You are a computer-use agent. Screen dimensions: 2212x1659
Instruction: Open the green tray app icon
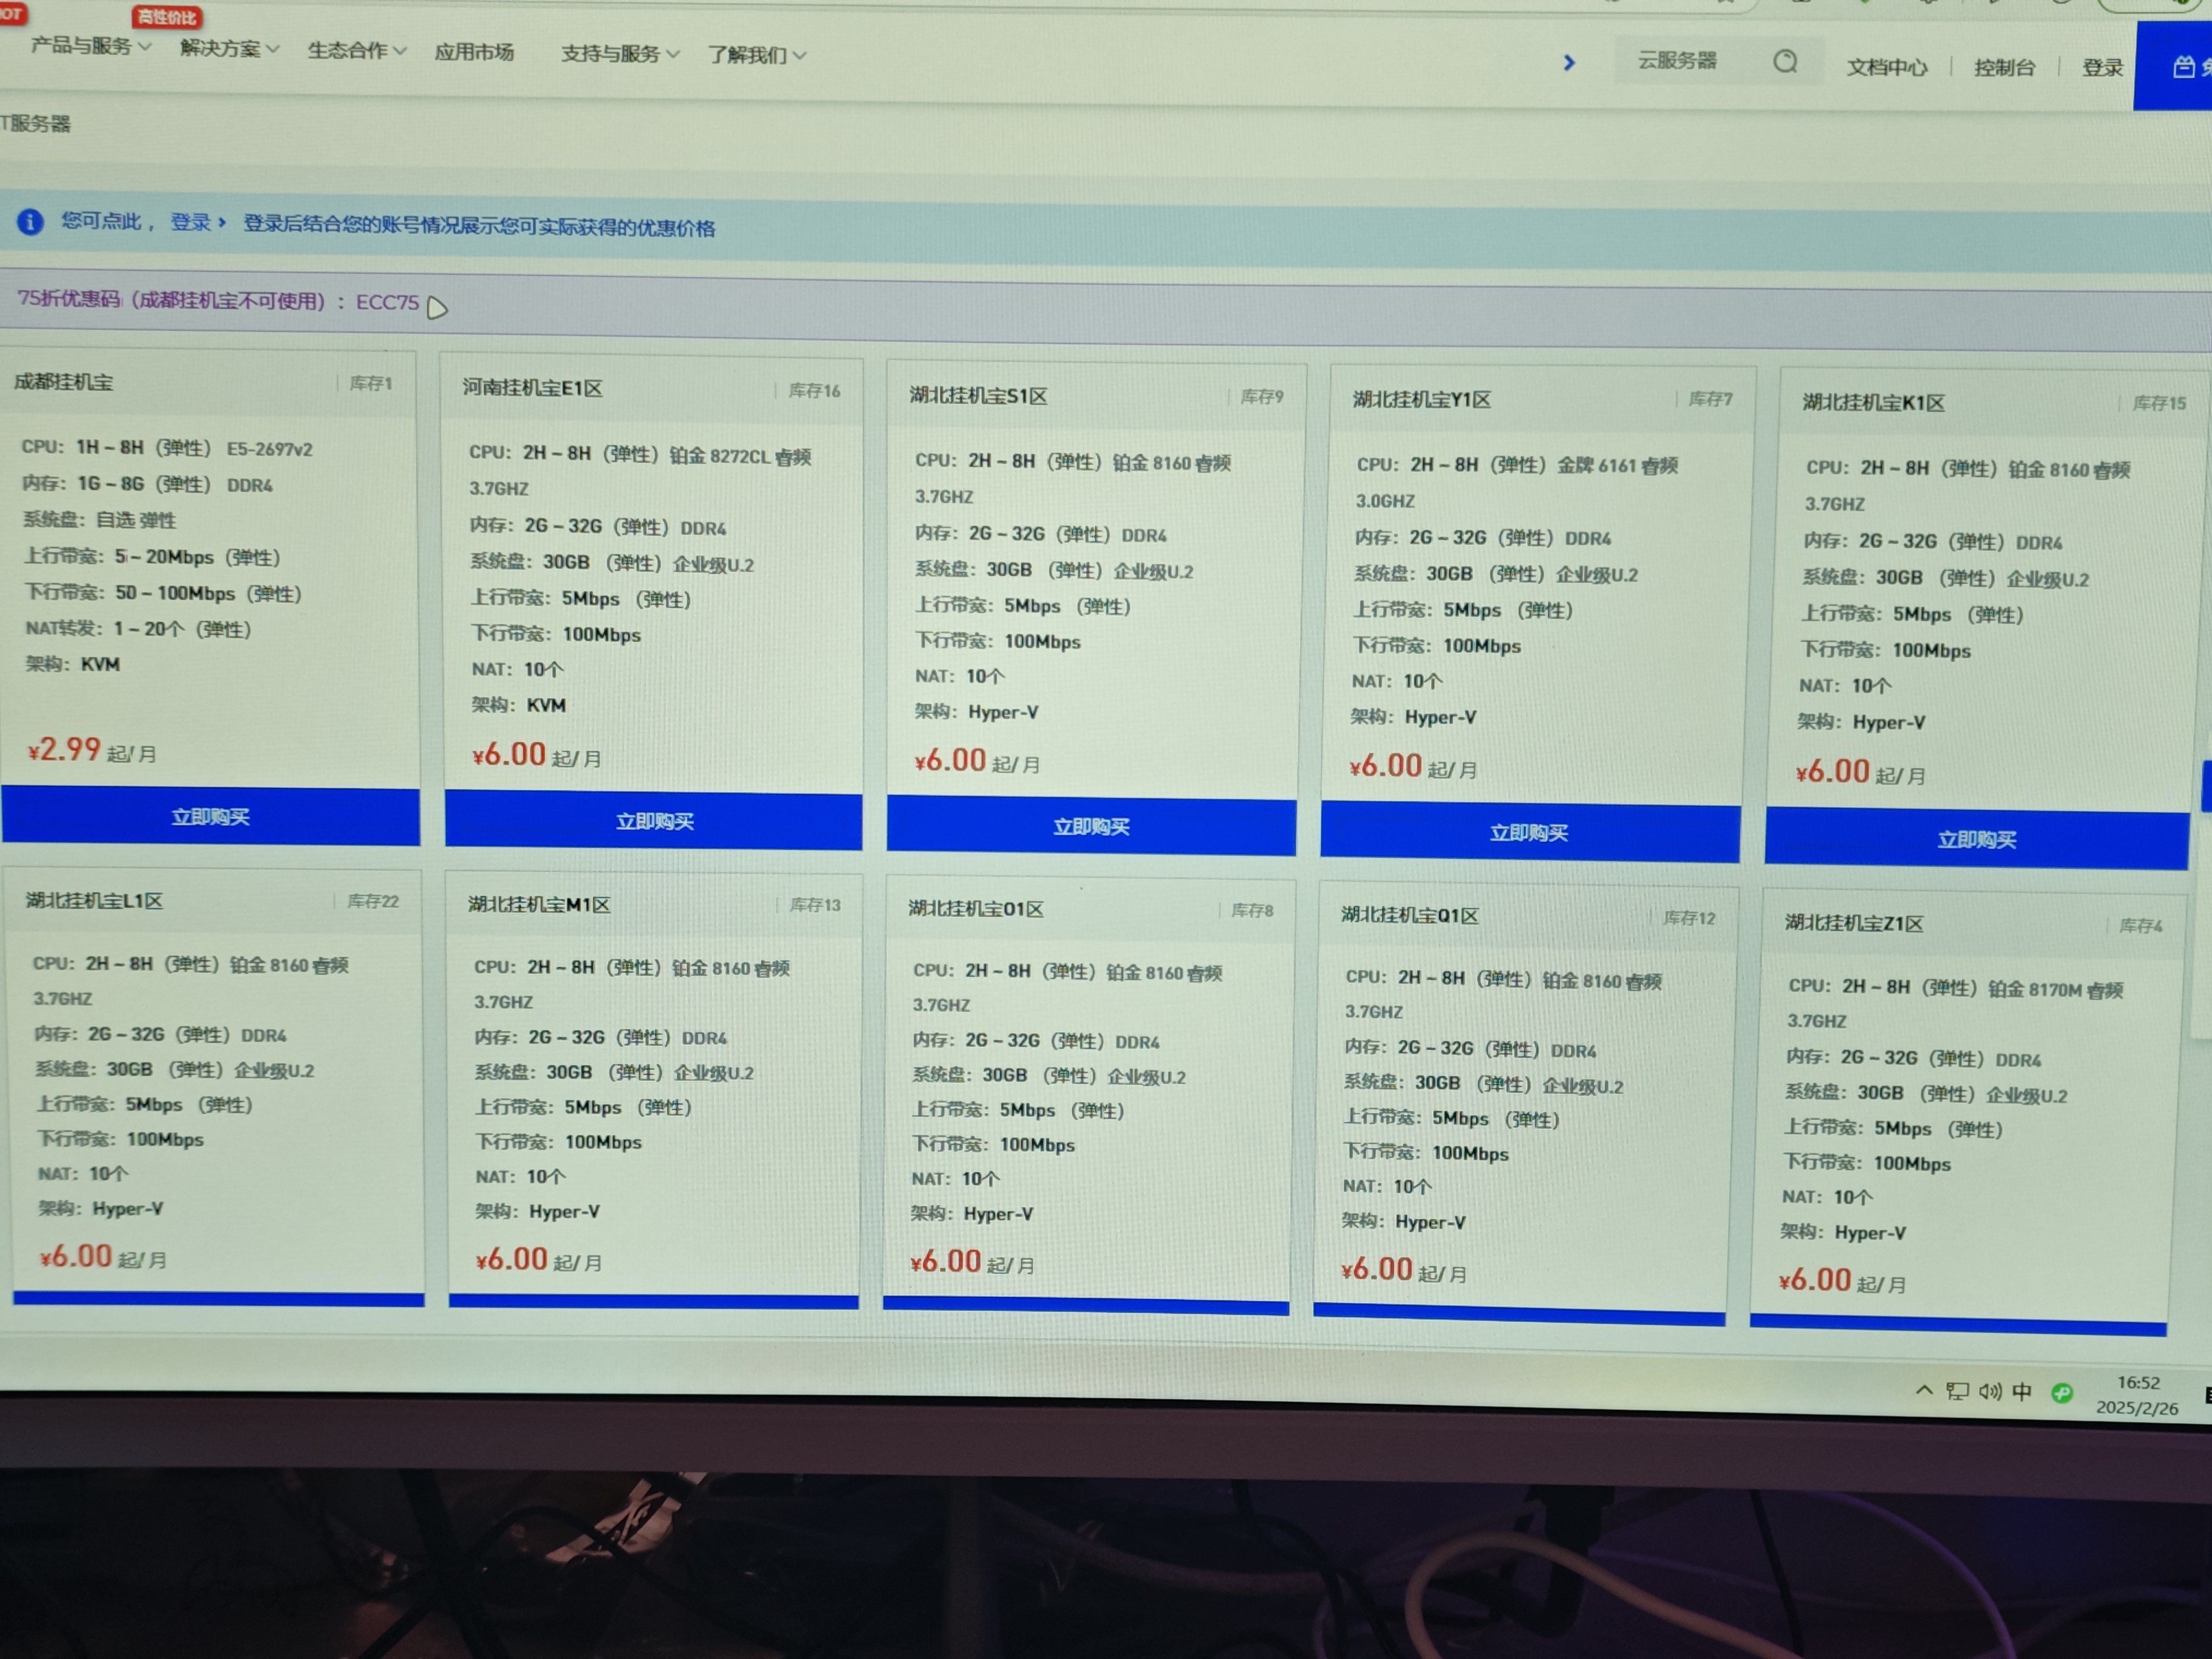click(2062, 1393)
